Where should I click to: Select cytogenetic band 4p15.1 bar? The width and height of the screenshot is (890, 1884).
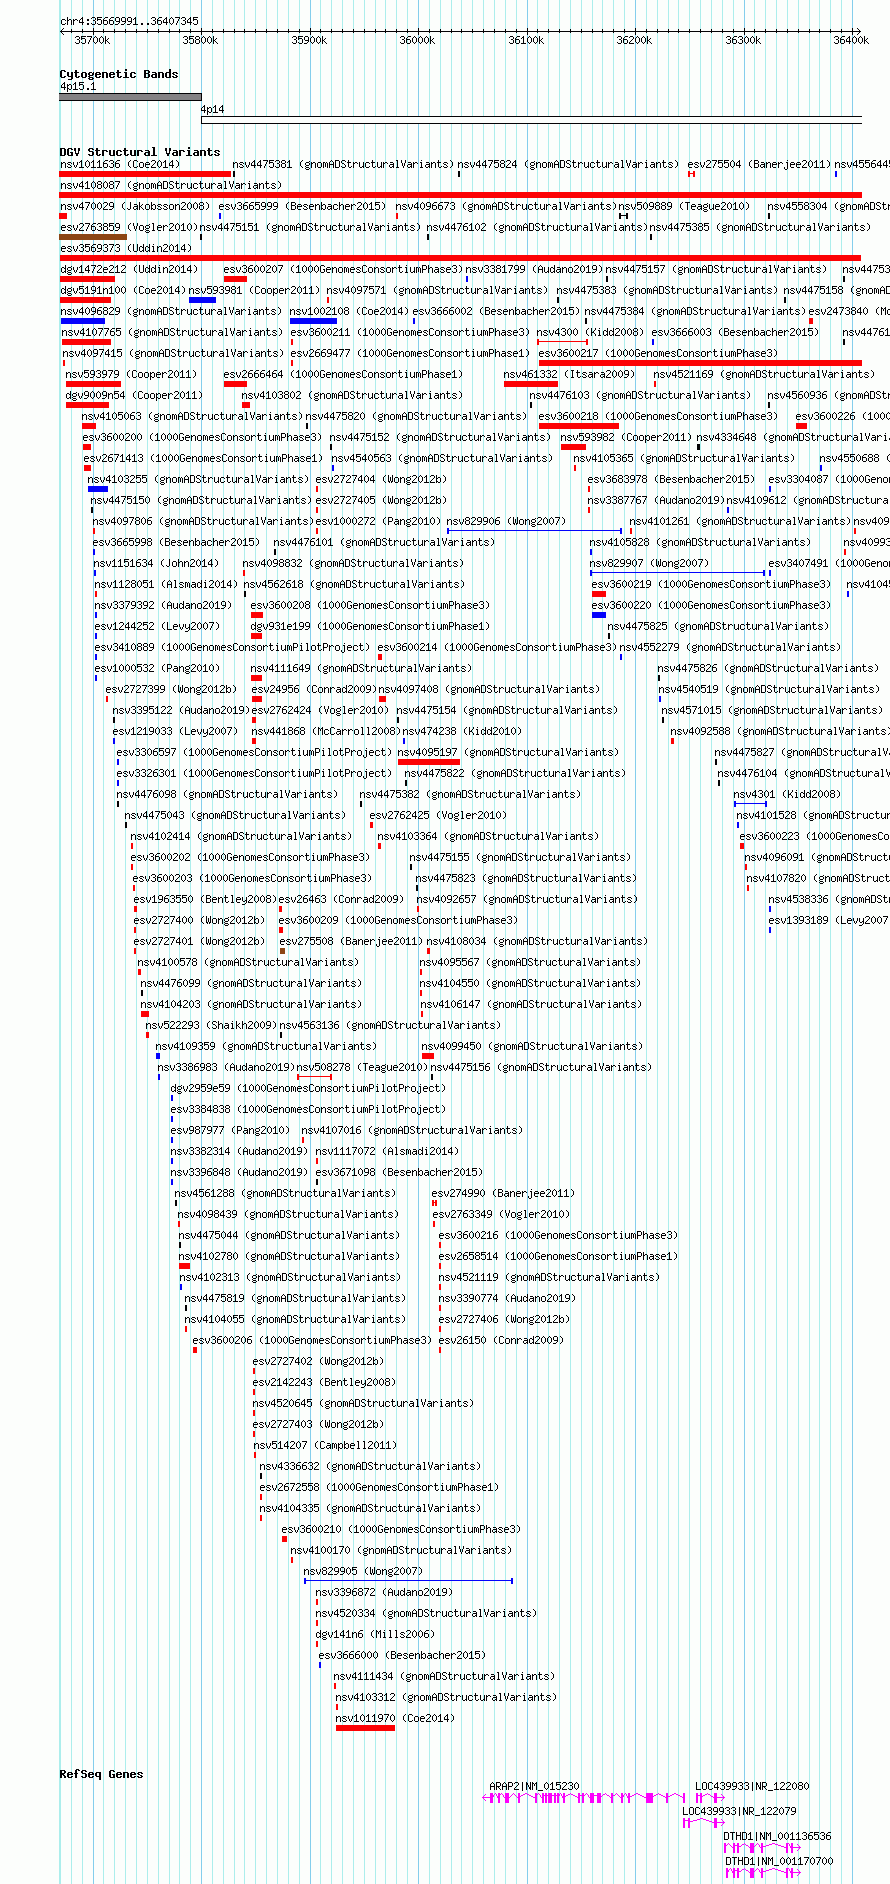[130, 97]
